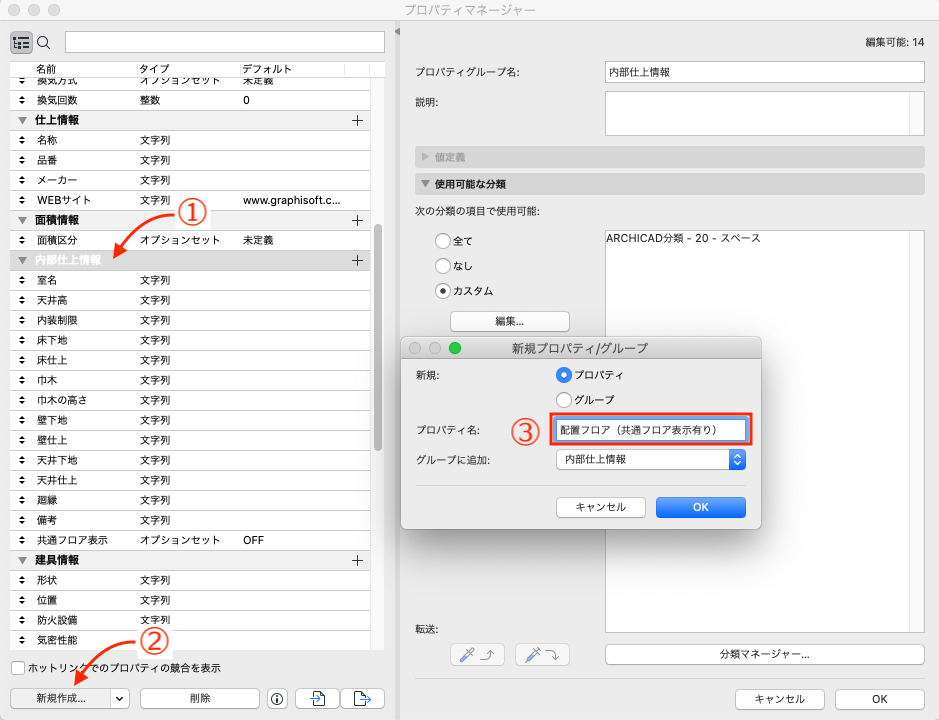
Task: Select the 巾木の高さ property row
Action: pyautogui.click(x=190, y=400)
